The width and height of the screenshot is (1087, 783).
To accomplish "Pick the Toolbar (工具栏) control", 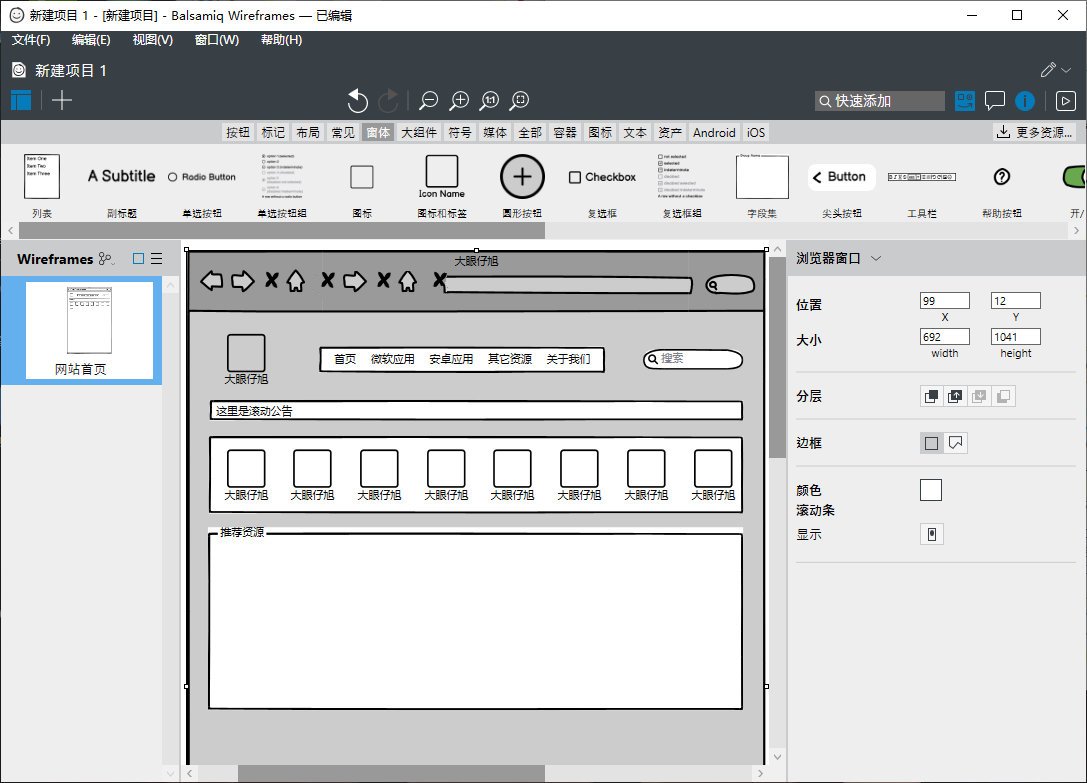I will tap(921, 177).
